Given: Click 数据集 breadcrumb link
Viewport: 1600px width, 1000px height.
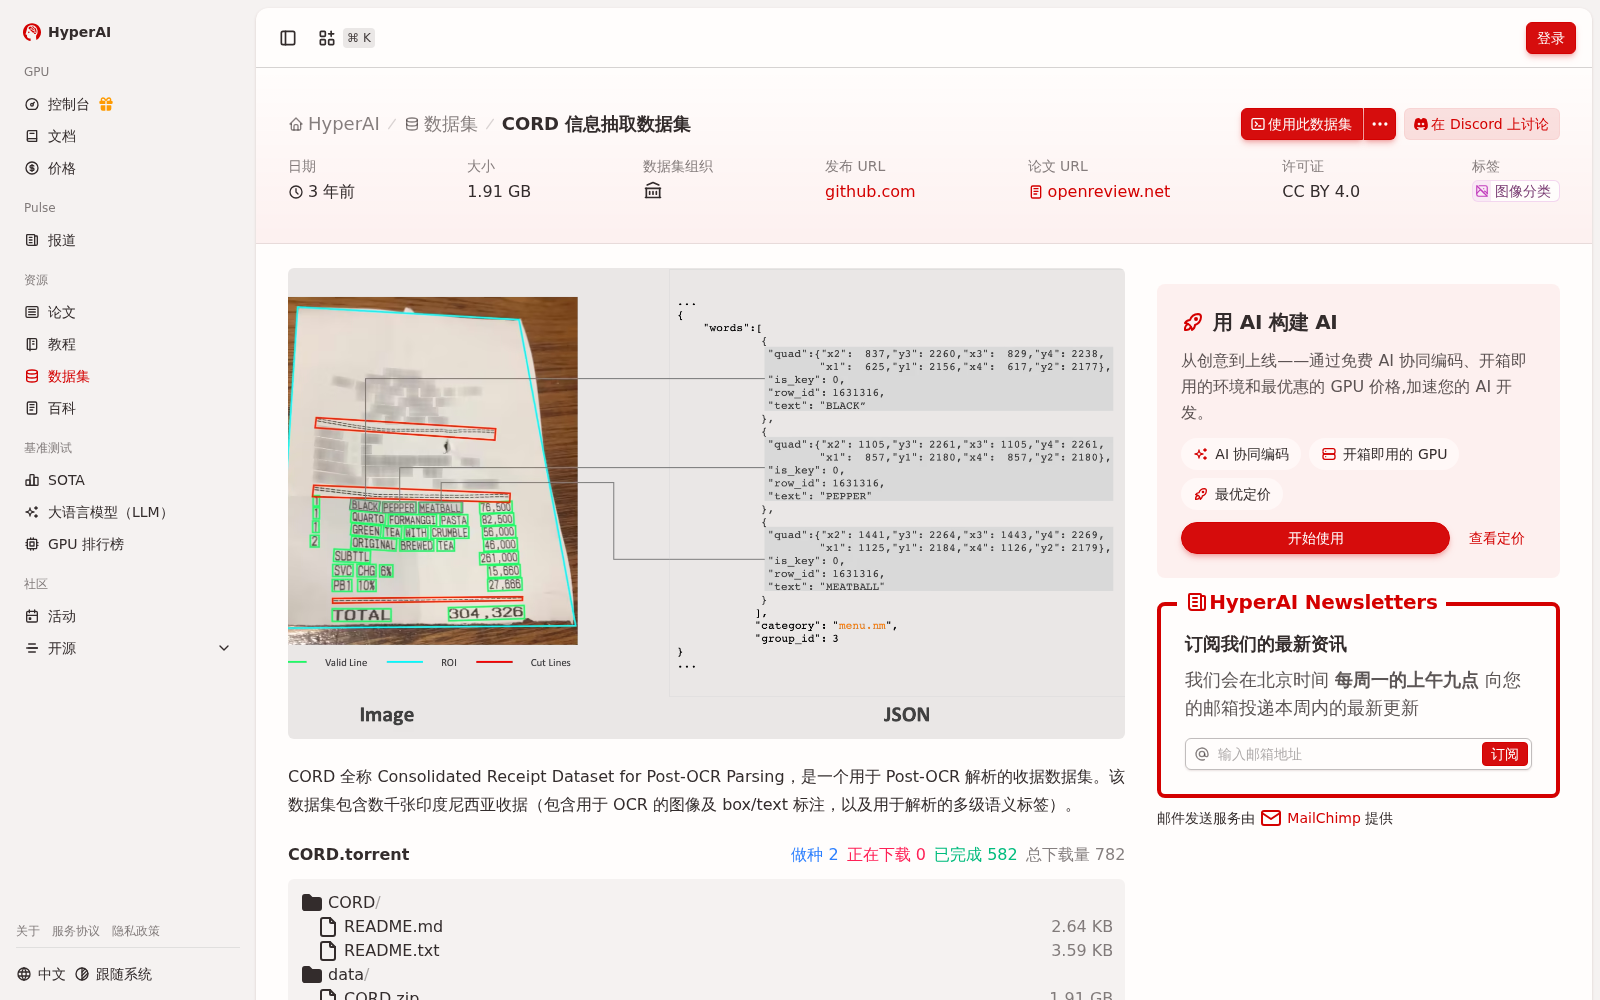Looking at the screenshot, I should point(441,124).
